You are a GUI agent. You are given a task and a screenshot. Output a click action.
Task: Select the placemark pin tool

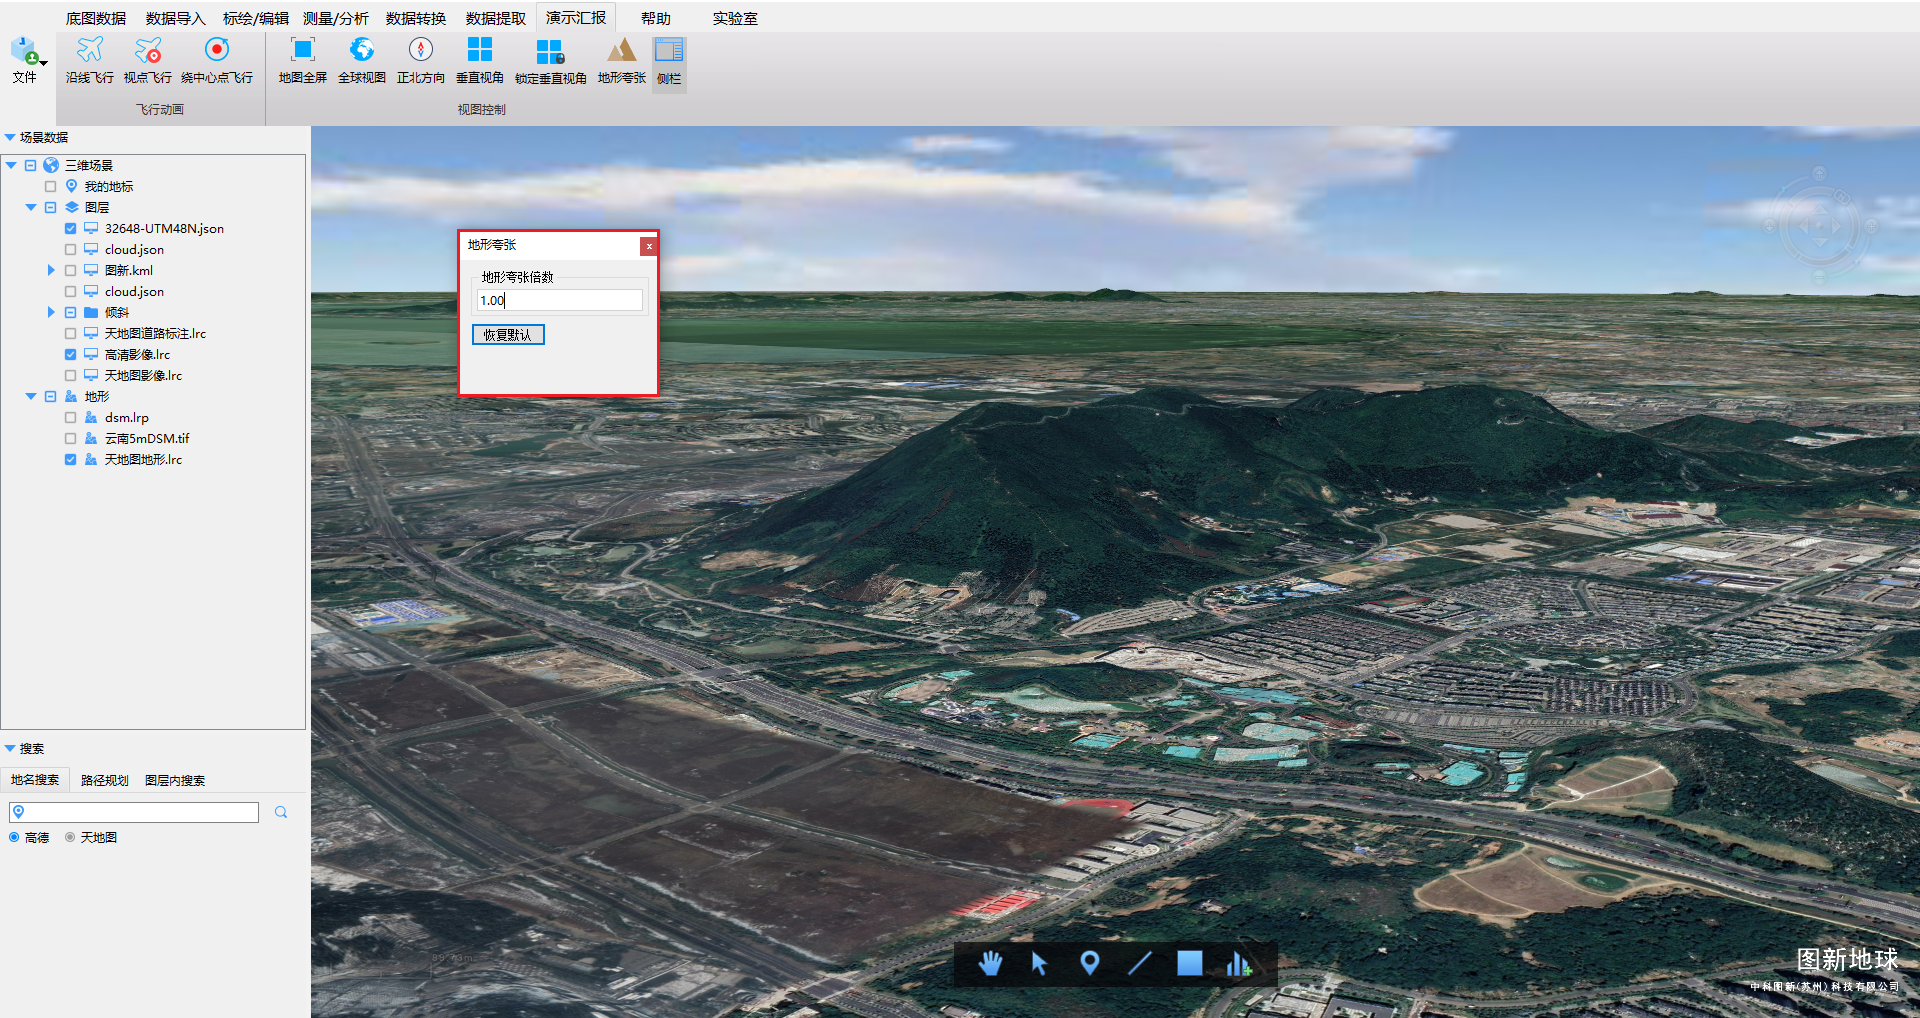tap(1090, 963)
